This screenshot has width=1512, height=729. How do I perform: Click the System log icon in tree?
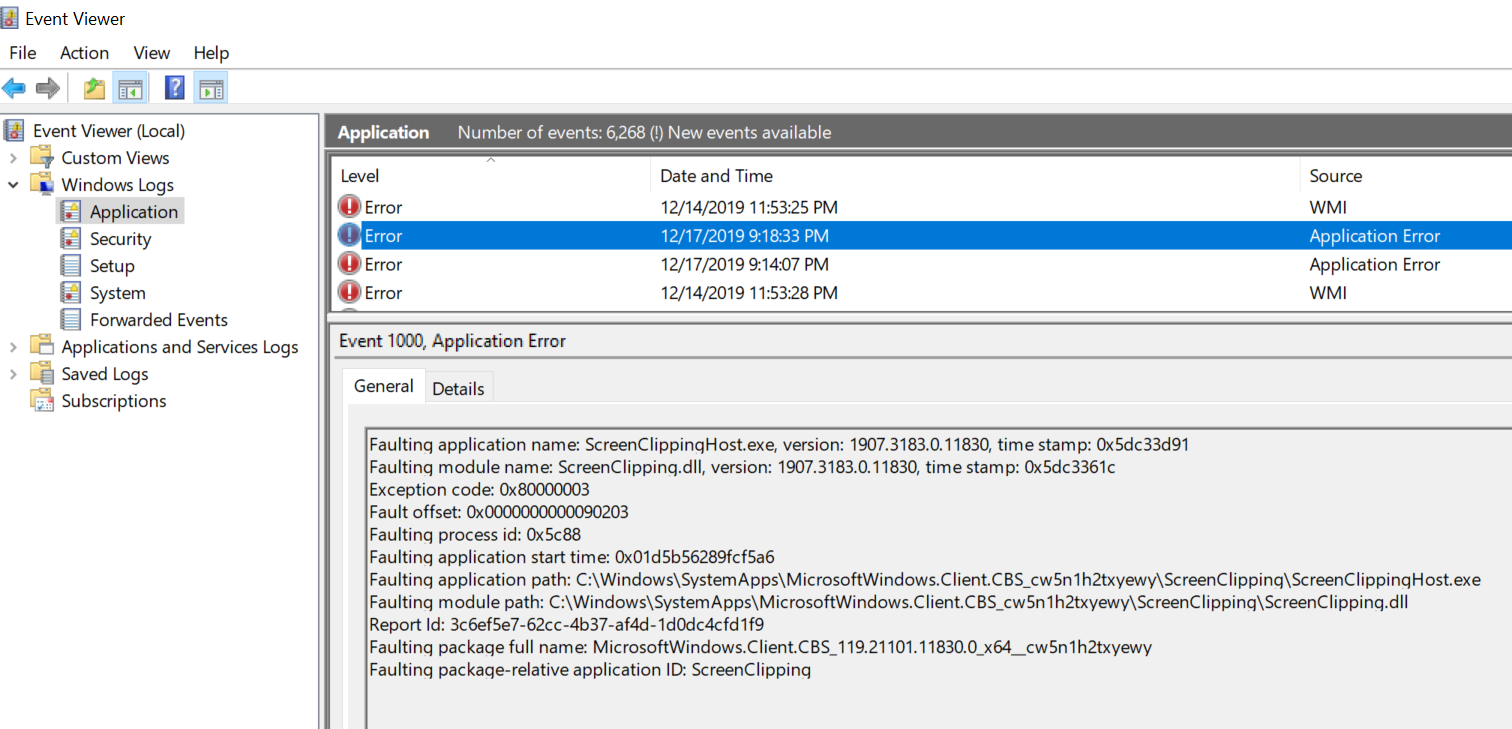coord(70,292)
